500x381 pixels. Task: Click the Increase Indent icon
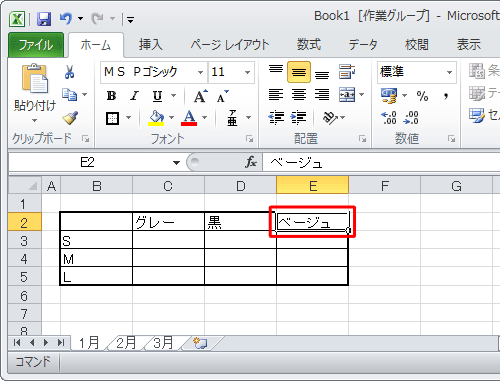[299, 118]
